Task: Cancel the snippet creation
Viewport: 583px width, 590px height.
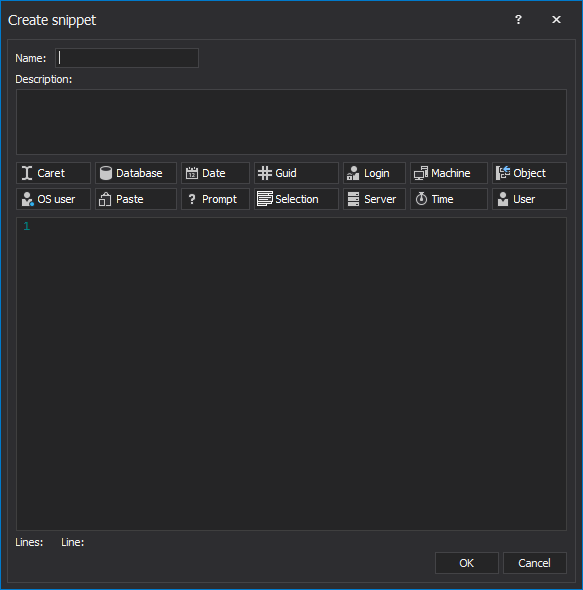Action: tap(534, 563)
